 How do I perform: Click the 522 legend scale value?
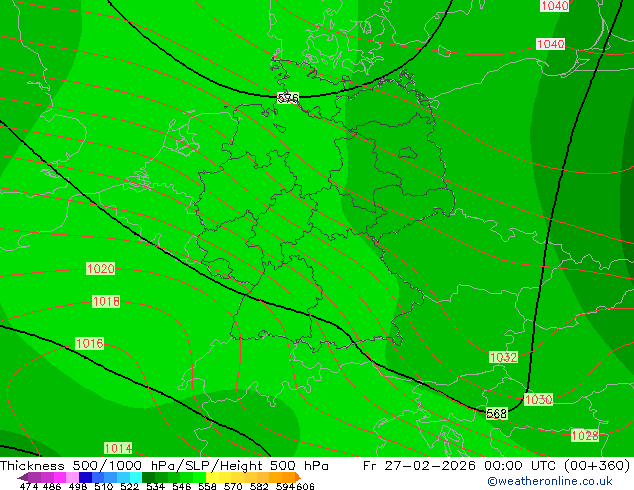[129, 486]
